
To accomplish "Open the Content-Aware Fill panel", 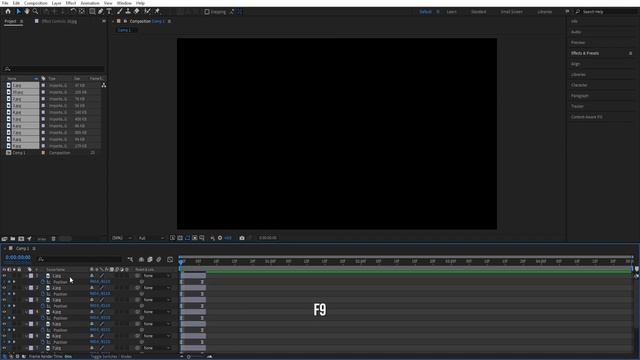I will (587, 117).
